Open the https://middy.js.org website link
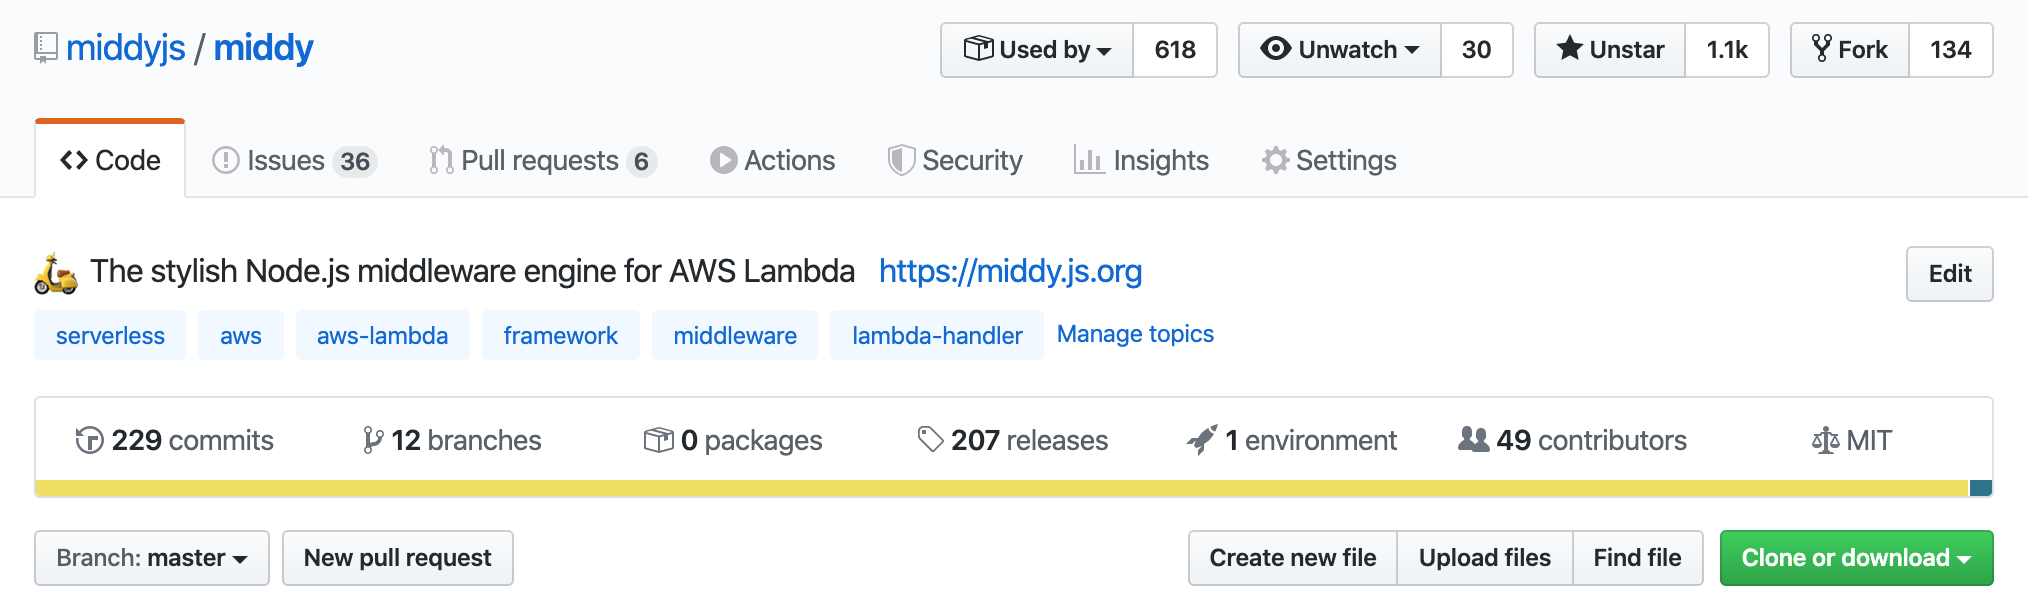The width and height of the screenshot is (2028, 596). 1010,271
